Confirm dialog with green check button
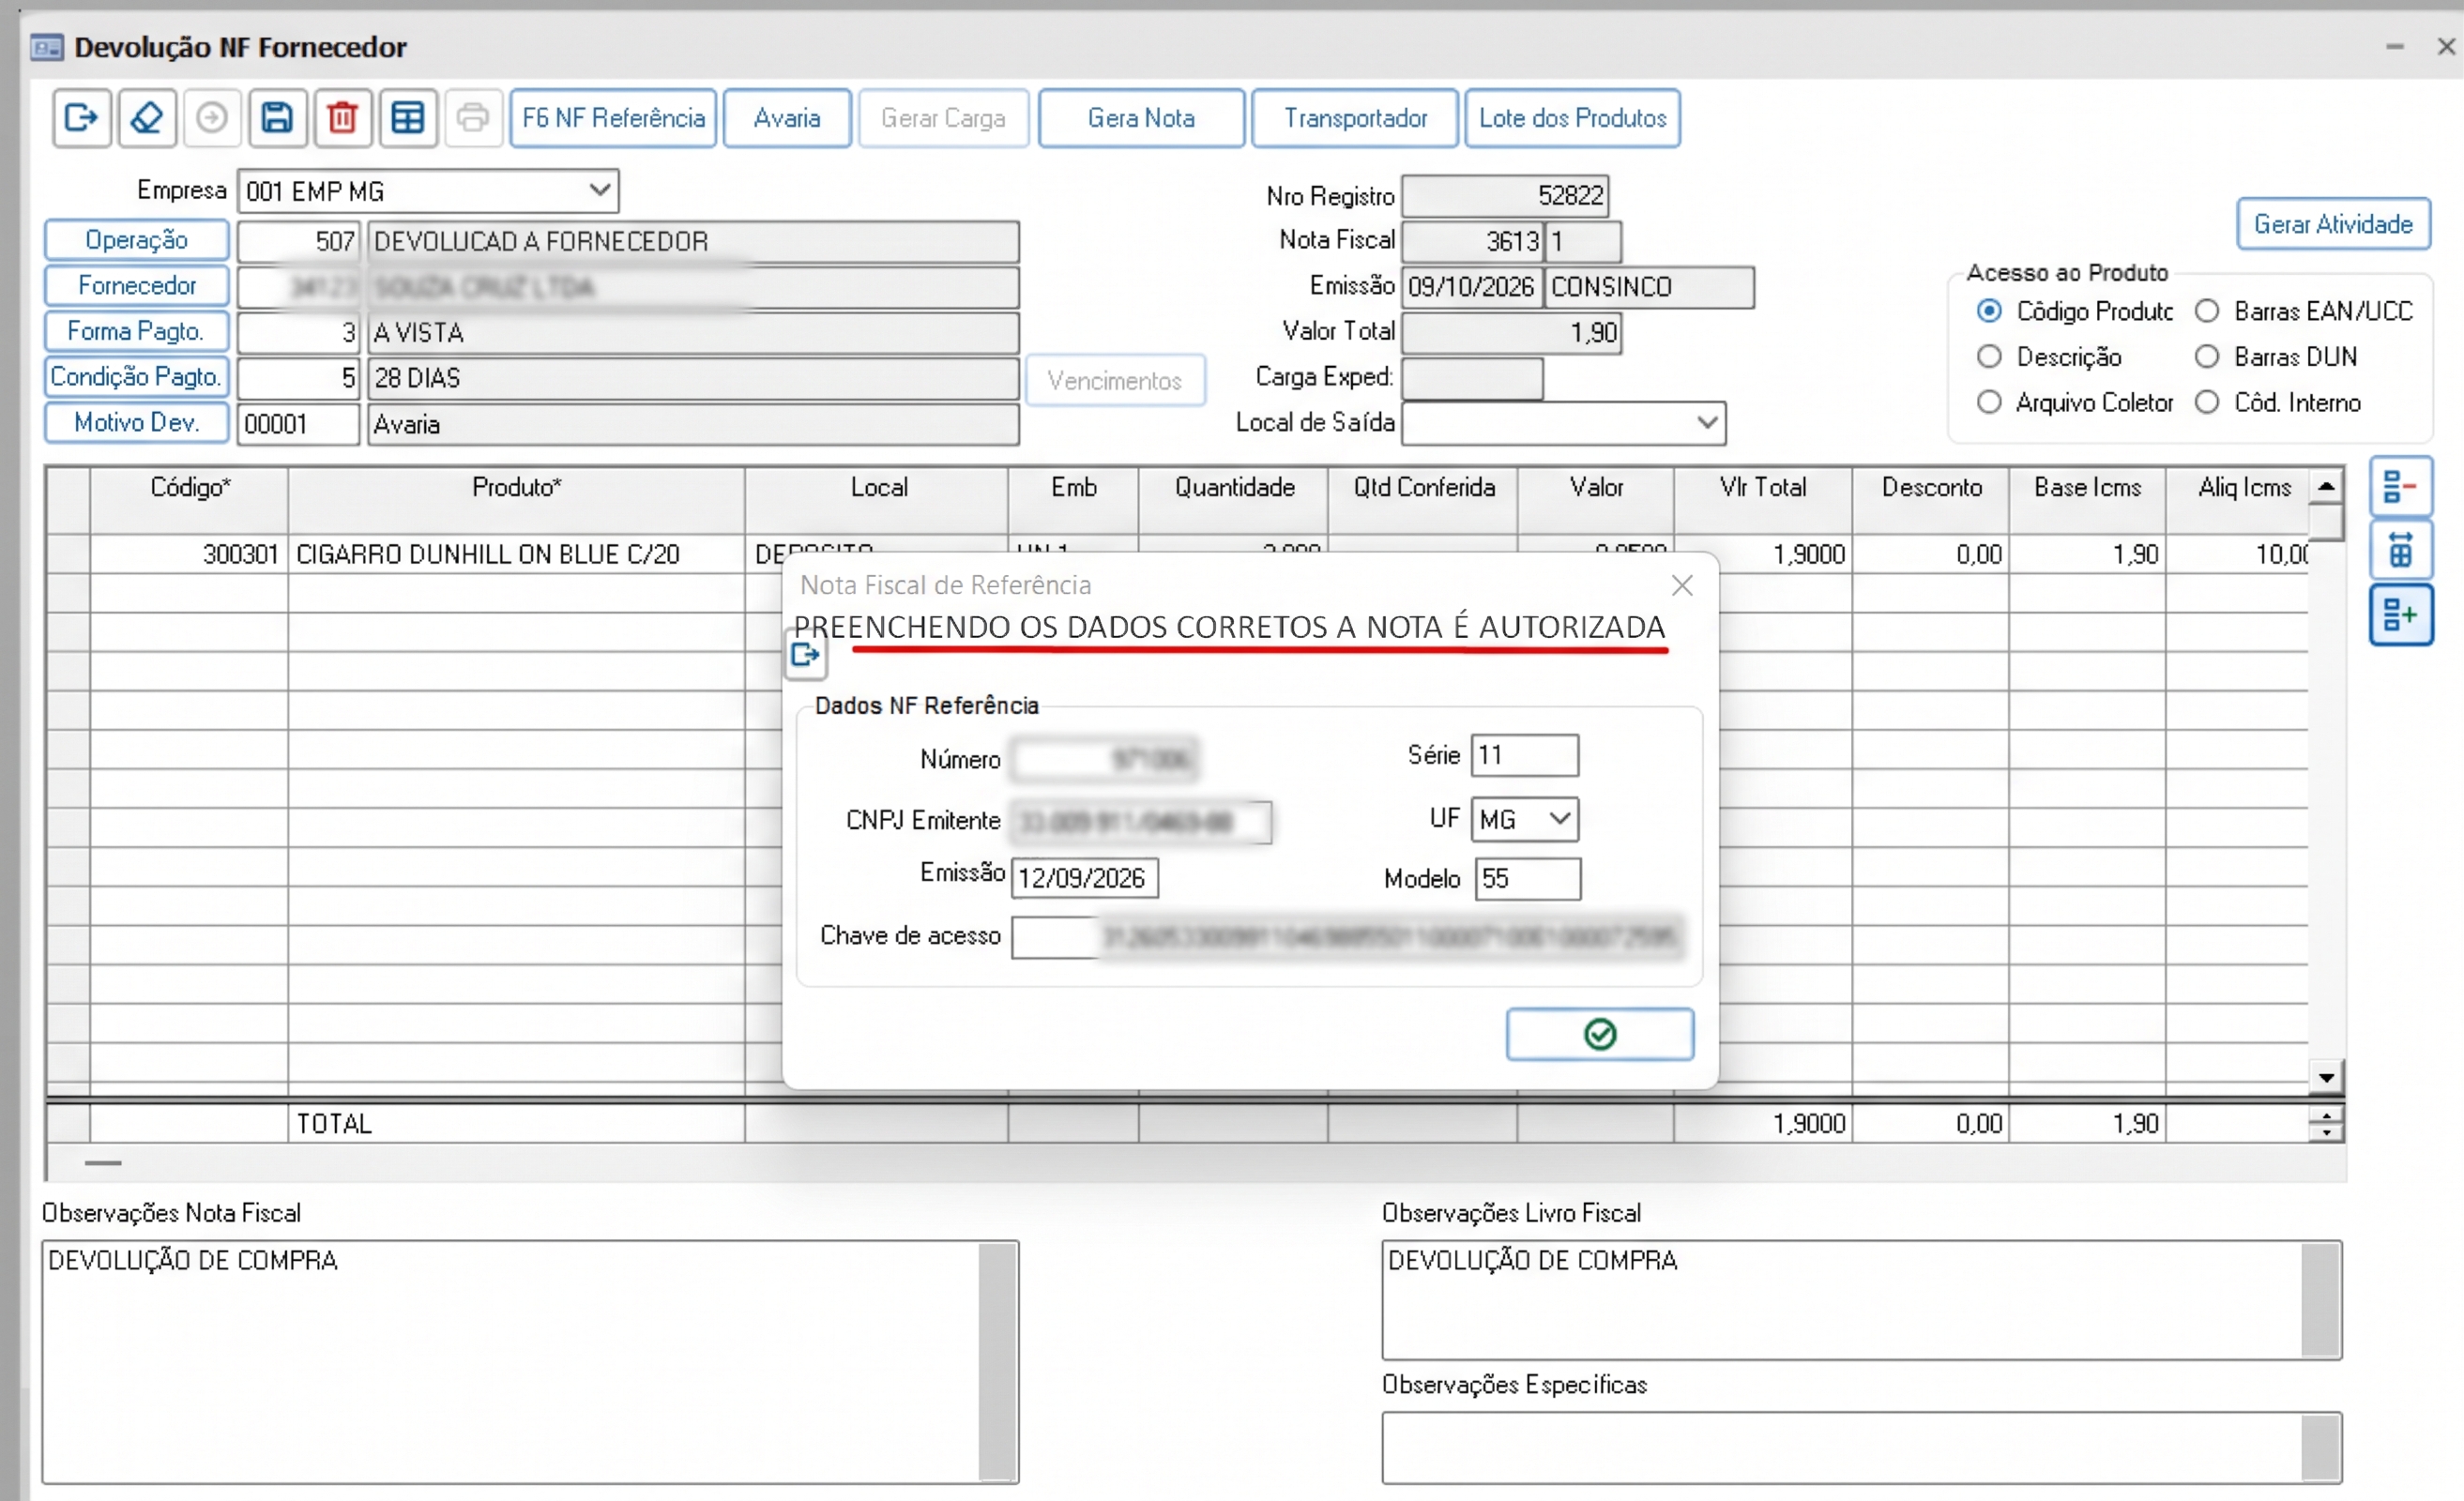 1600,1034
